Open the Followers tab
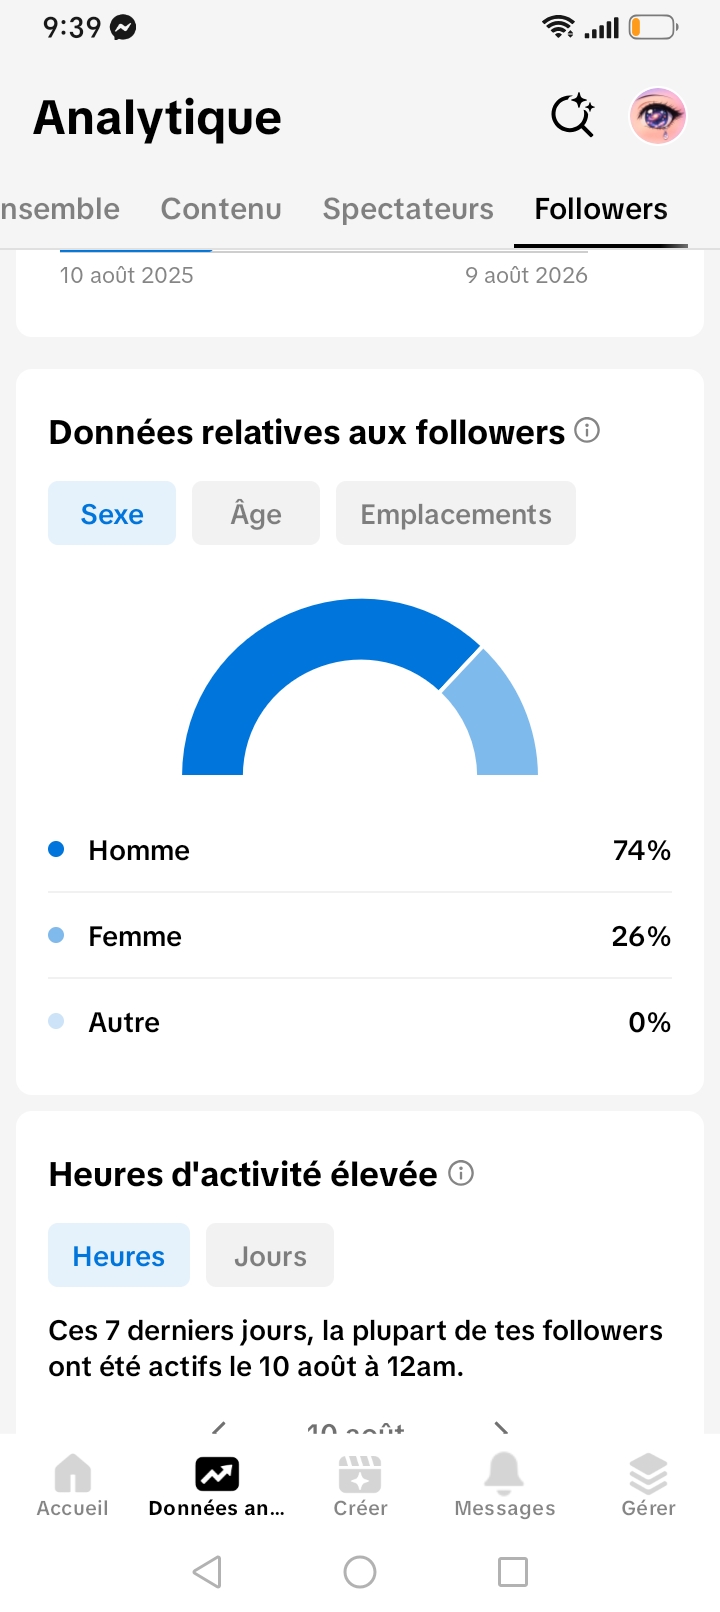This screenshot has height=1612, width=720. coord(601,209)
